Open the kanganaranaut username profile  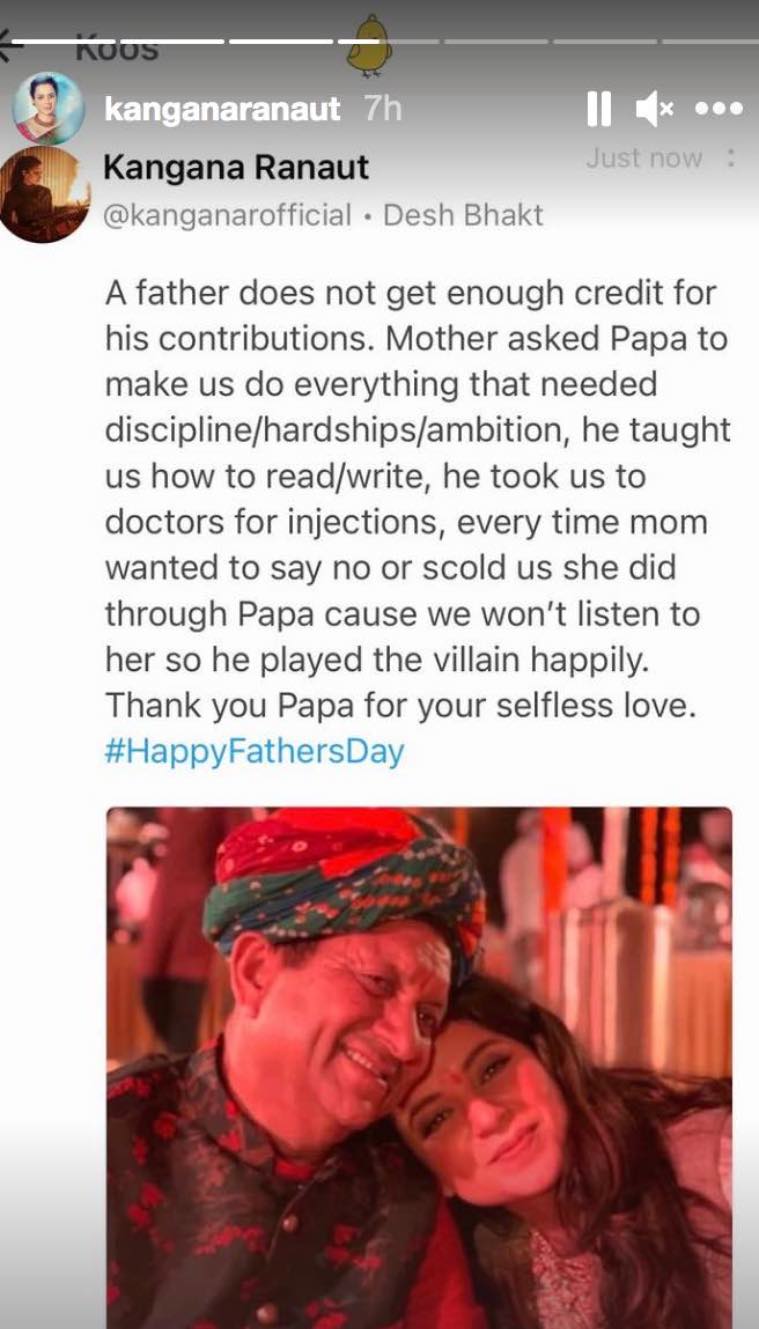[222, 109]
